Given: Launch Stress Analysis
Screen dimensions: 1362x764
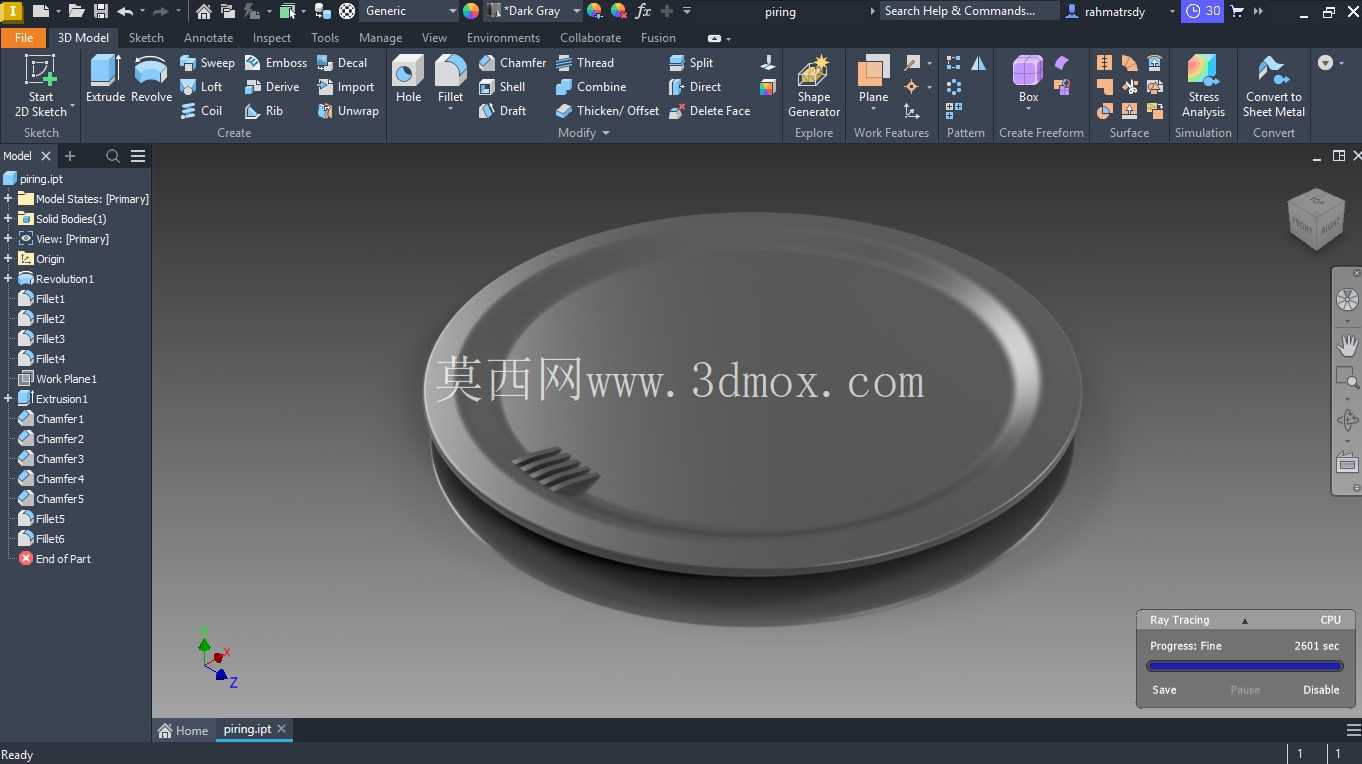Looking at the screenshot, I should pos(1203,86).
